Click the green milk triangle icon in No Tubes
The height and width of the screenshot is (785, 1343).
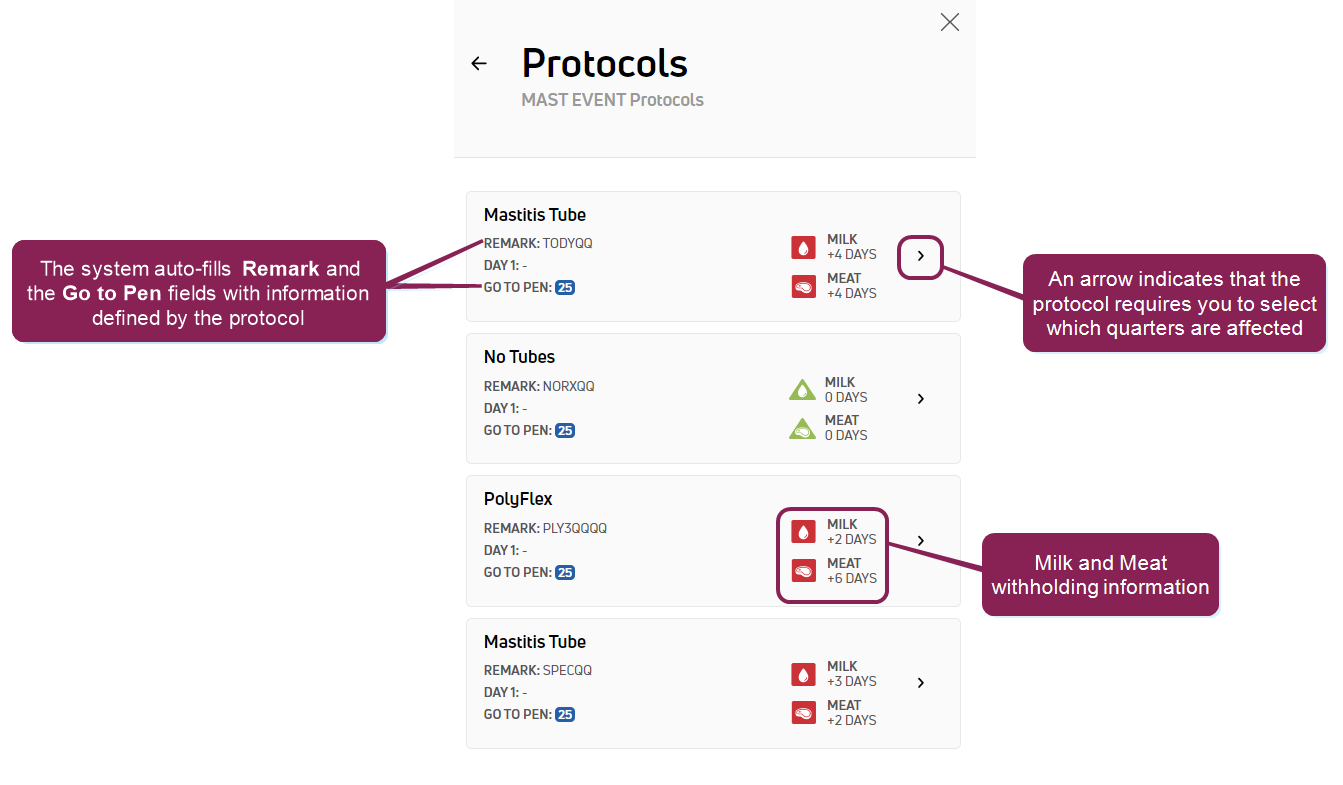point(802,390)
